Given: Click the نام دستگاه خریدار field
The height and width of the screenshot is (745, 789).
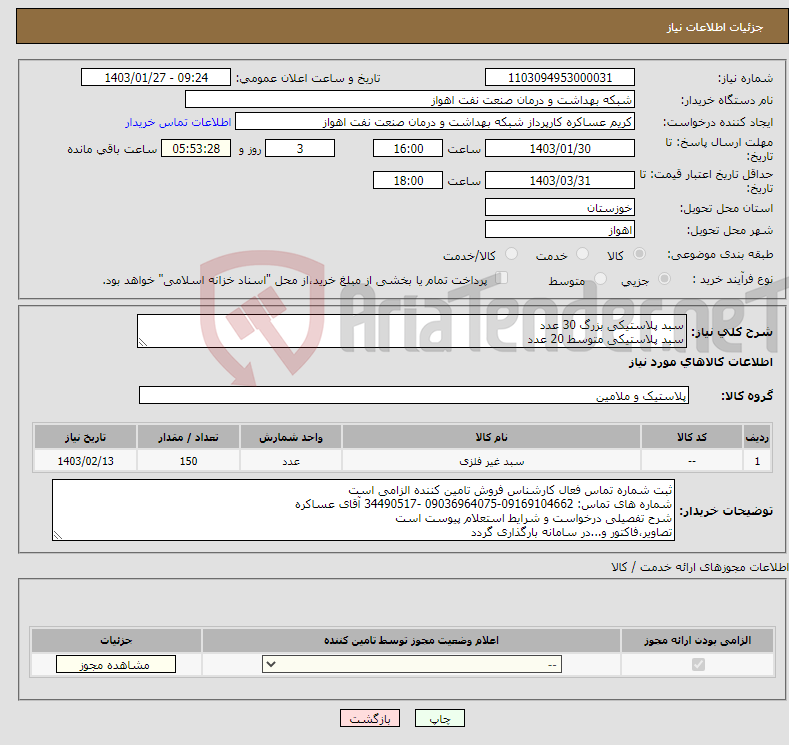Looking at the screenshot, I should [410, 100].
